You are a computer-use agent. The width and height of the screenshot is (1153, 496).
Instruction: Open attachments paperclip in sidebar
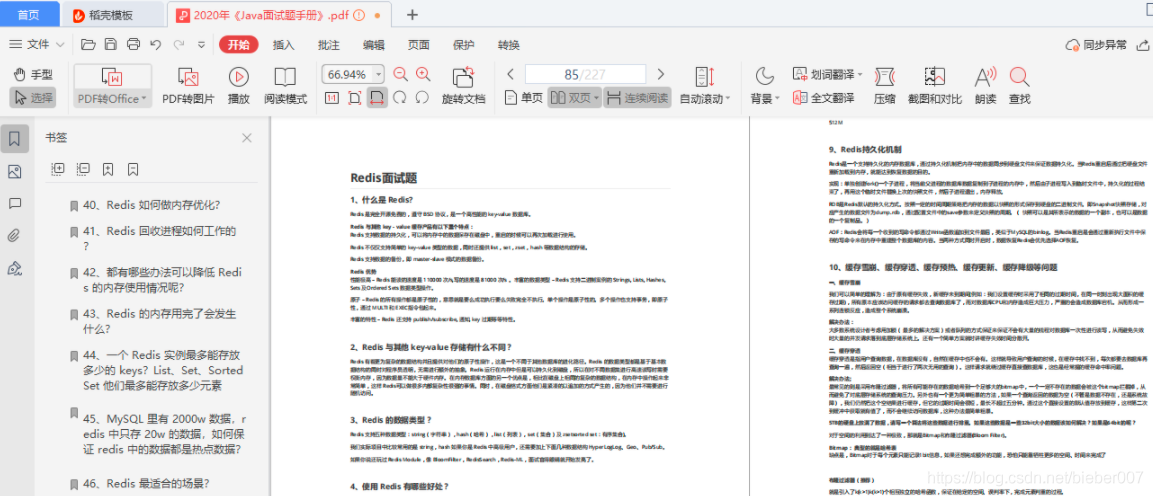13,236
